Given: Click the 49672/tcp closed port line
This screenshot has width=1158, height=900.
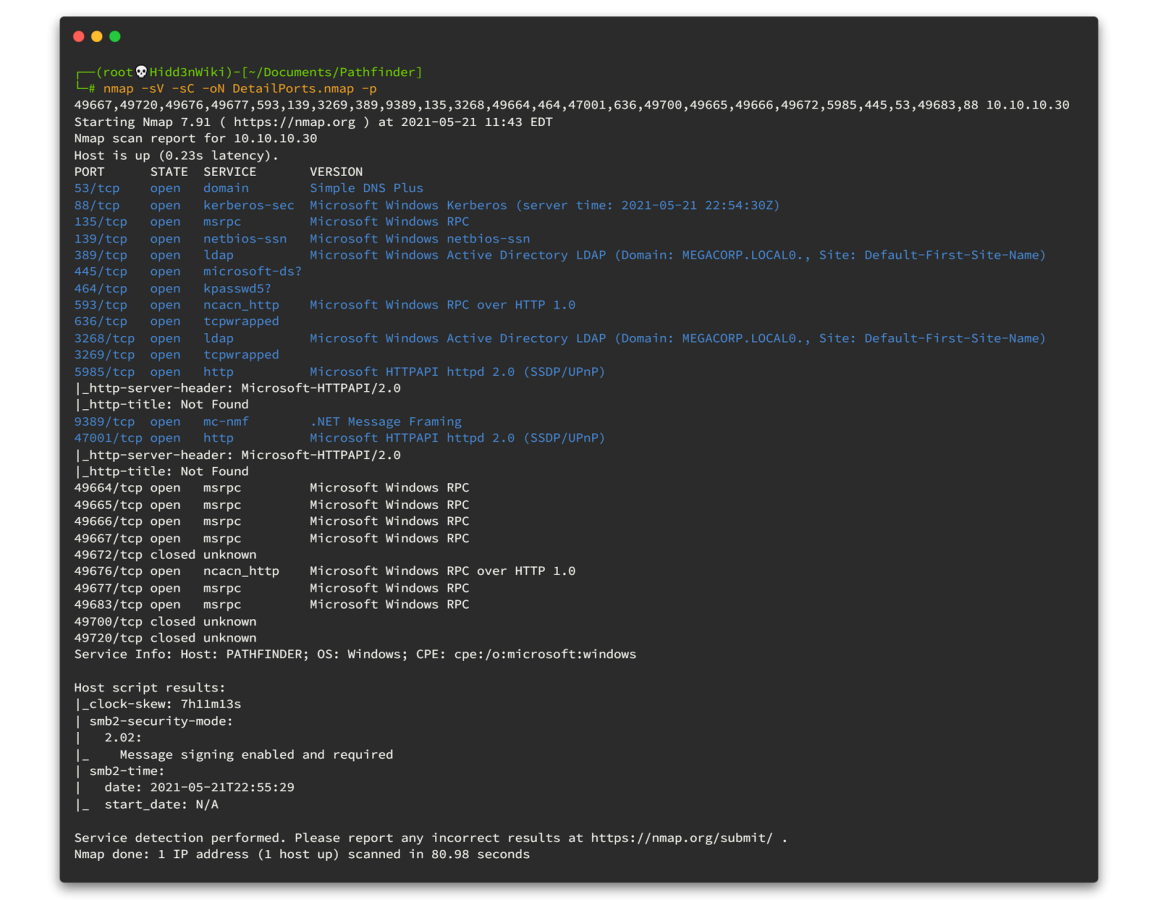Looking at the screenshot, I should pyautogui.click(x=165, y=554).
